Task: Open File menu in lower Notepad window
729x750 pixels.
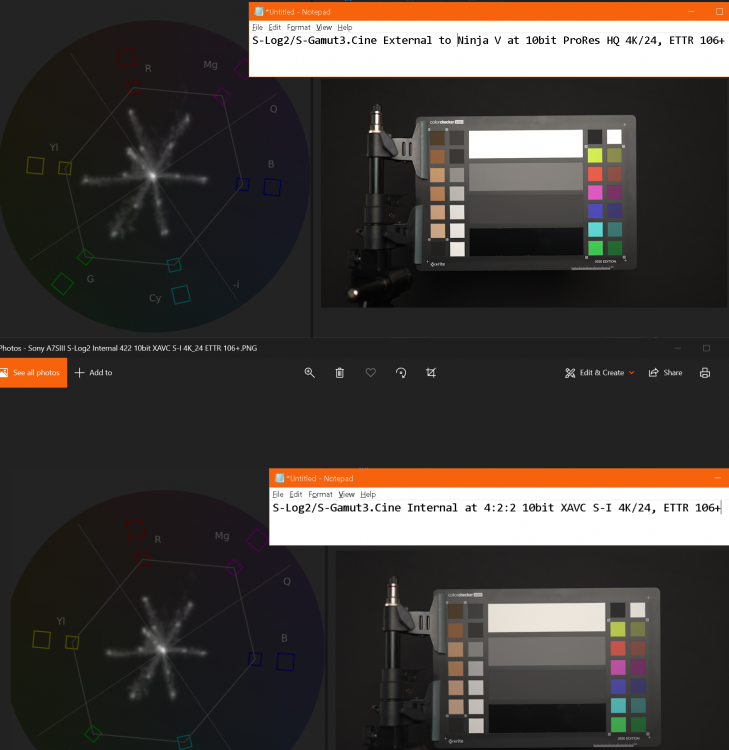Action: [x=278, y=494]
